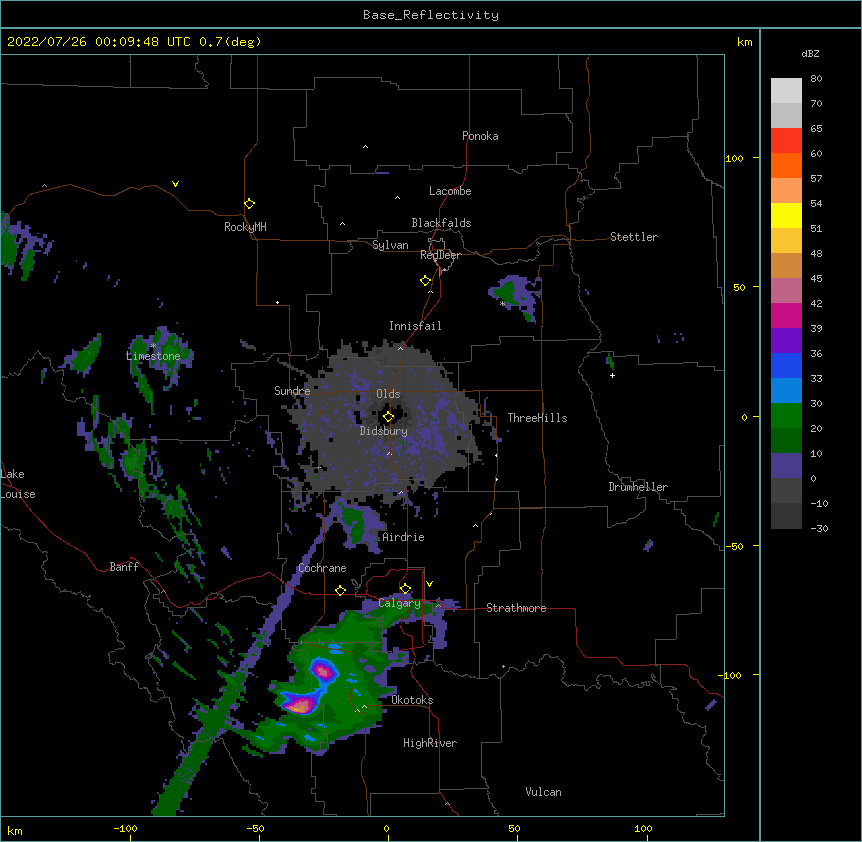Image resolution: width=862 pixels, height=842 pixels.
Task: Click the white plus marker north of Drumheller
Action: click(x=612, y=375)
